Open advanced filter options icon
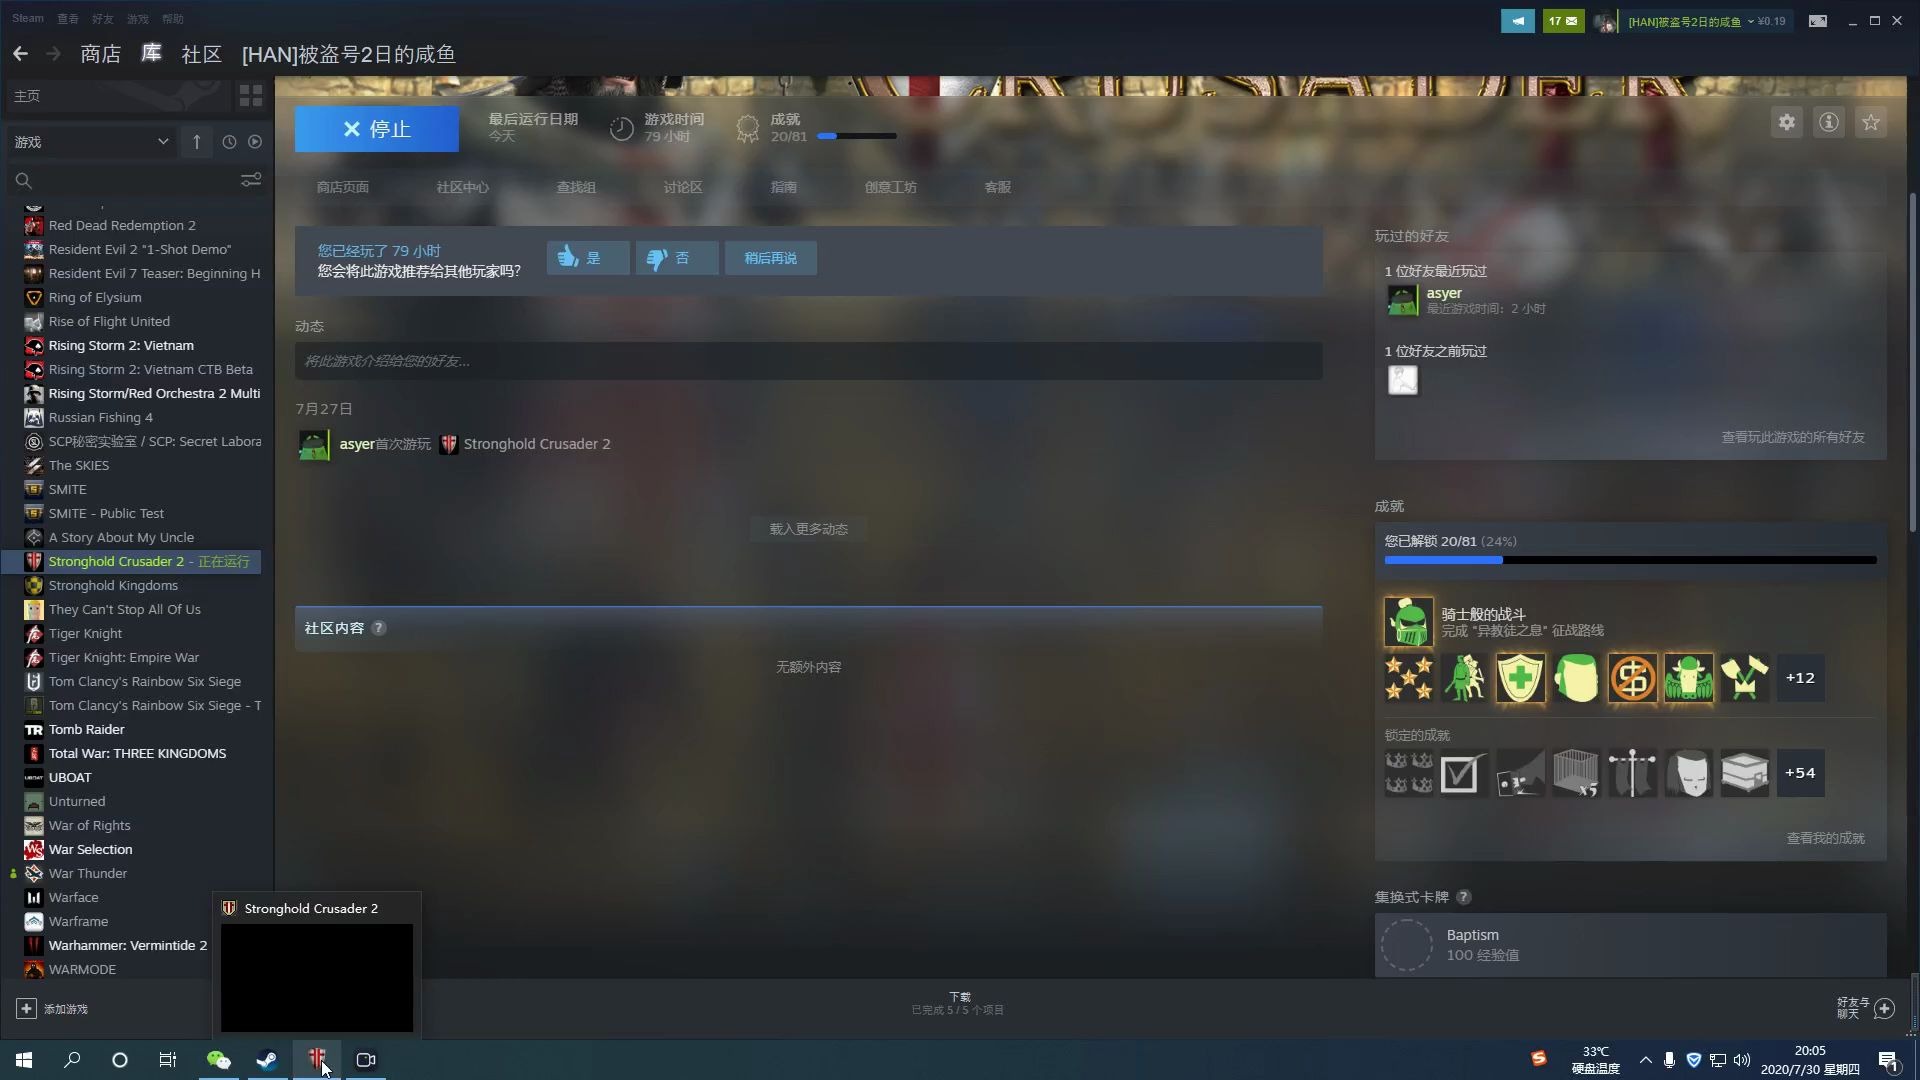1920x1080 pixels. 251,180
